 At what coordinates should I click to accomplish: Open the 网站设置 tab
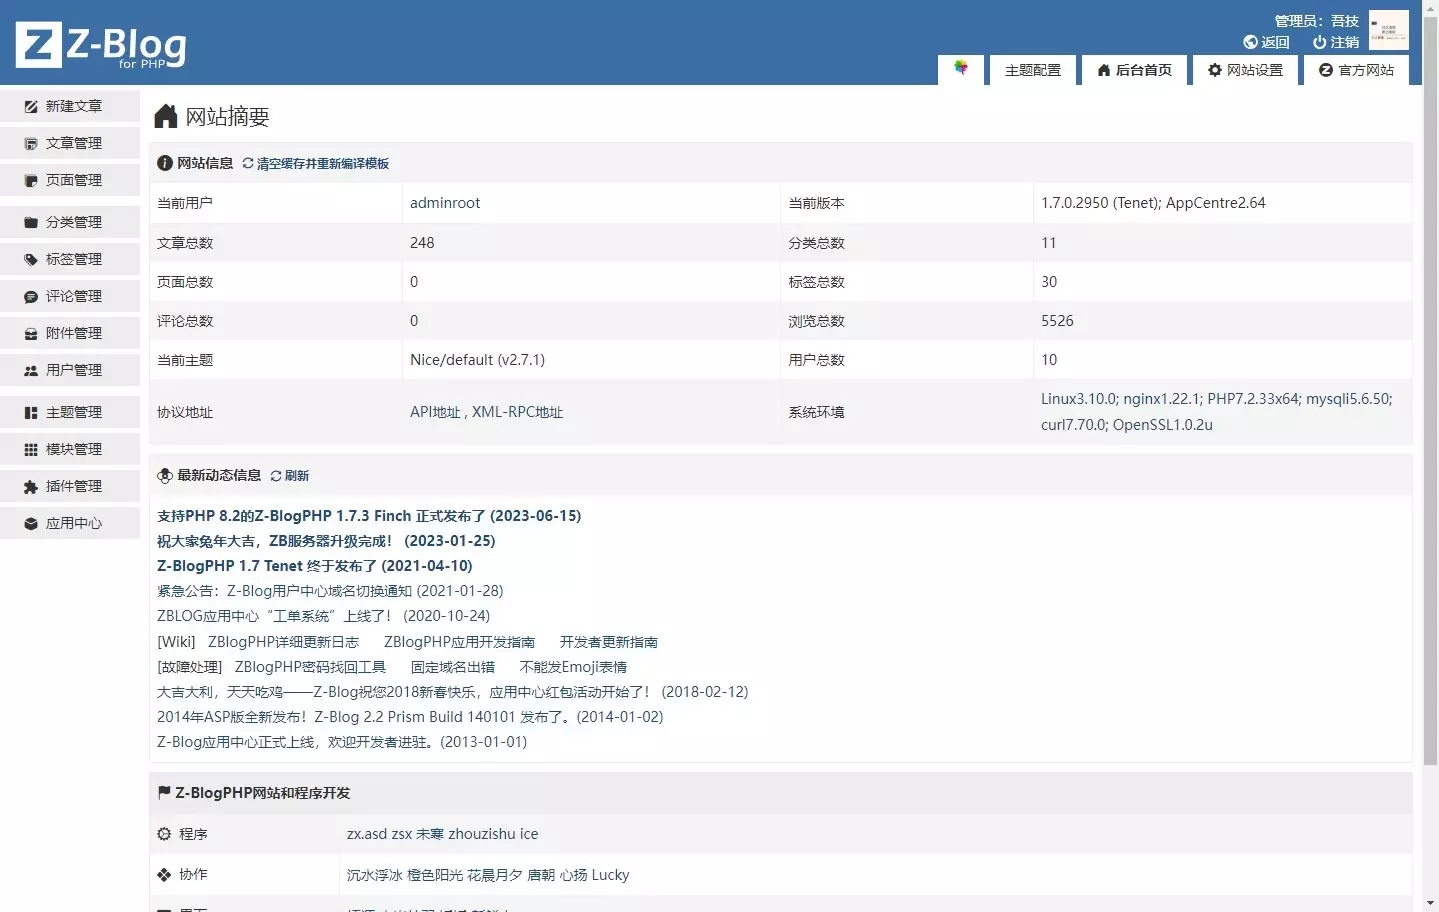[x=1245, y=70]
